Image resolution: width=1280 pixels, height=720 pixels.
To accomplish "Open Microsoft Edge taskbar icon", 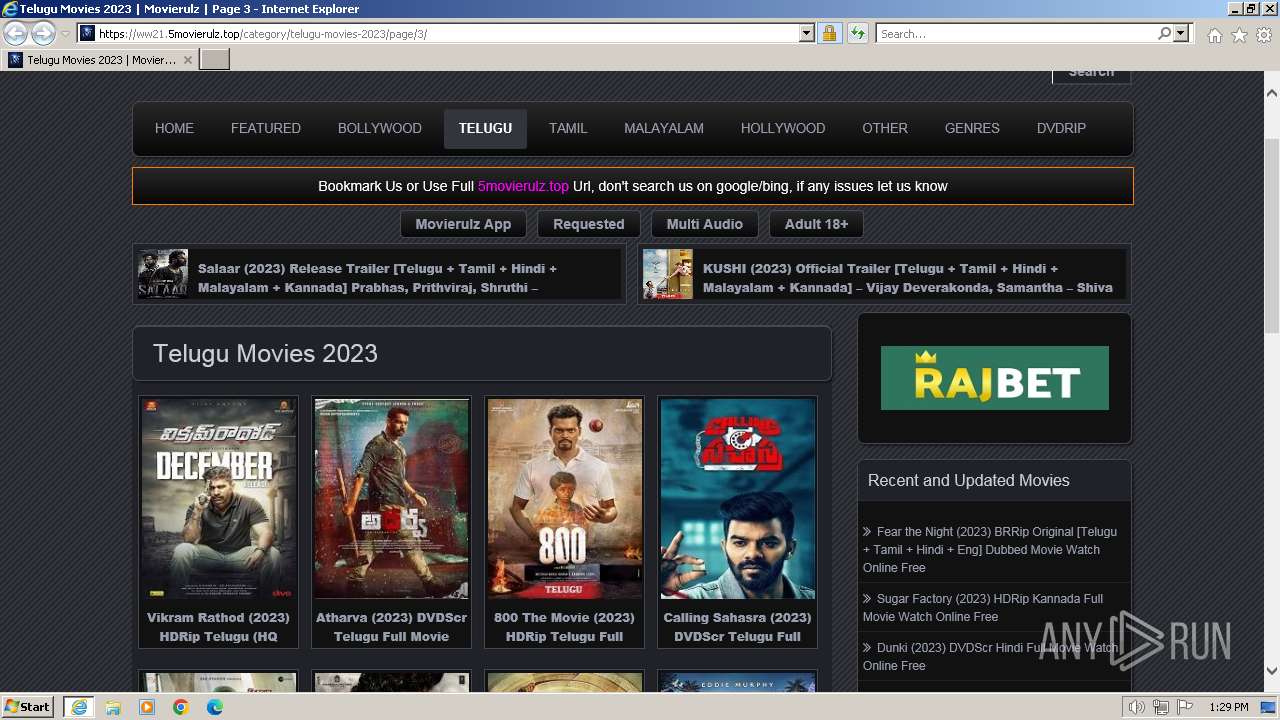I will pos(215,707).
